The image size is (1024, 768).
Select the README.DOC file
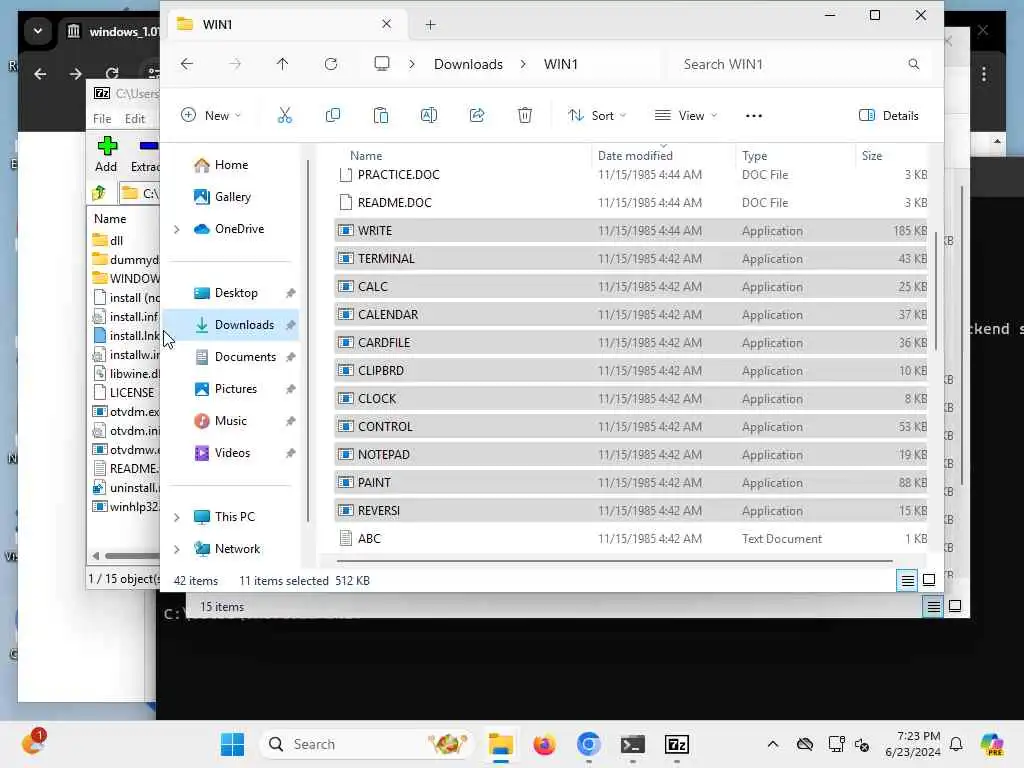pos(631,202)
